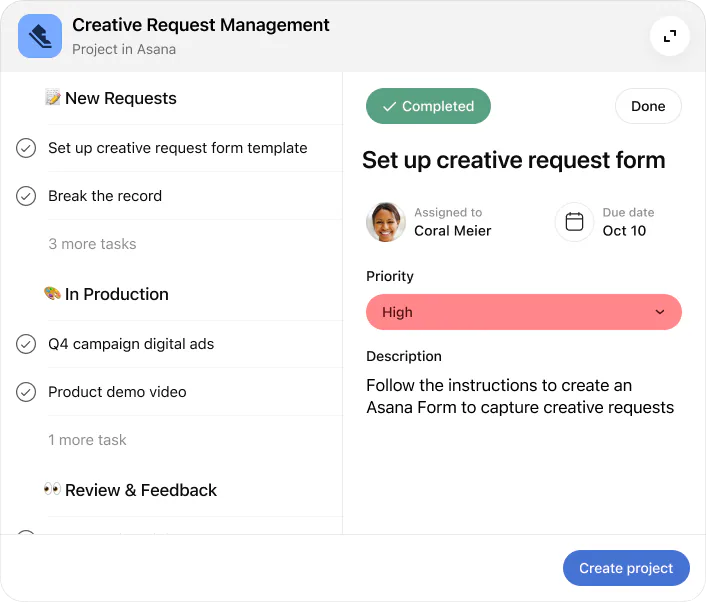706x602 pixels.
Task: Click the blue shoe project icon
Action: (x=40, y=36)
